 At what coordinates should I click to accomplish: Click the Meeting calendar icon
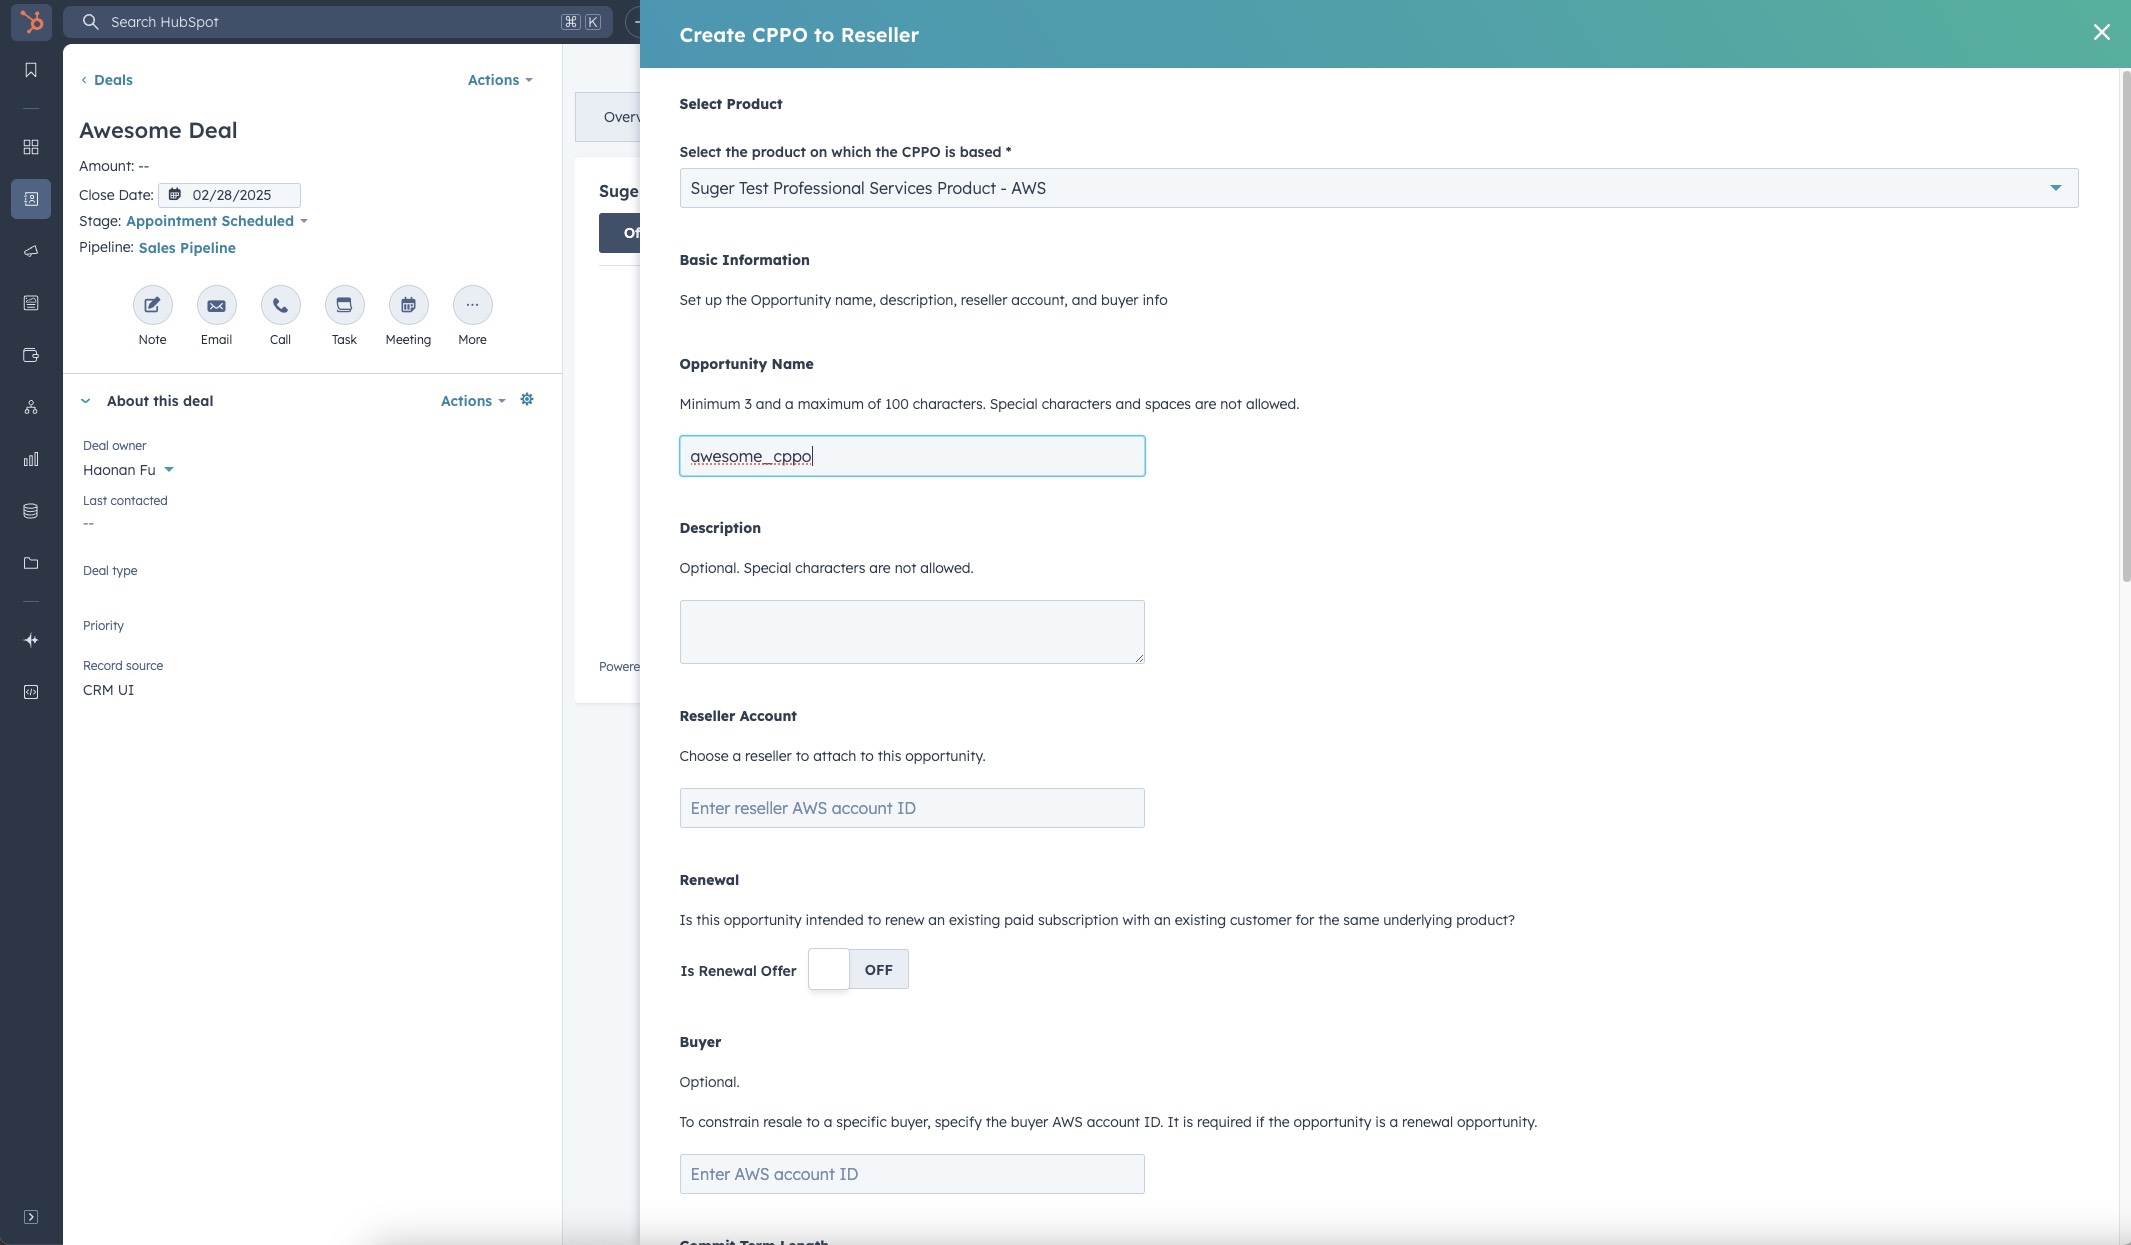coord(408,305)
